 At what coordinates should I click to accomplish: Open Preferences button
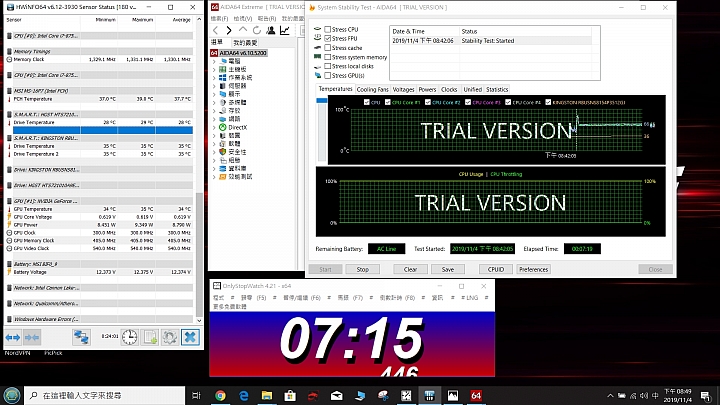534,270
